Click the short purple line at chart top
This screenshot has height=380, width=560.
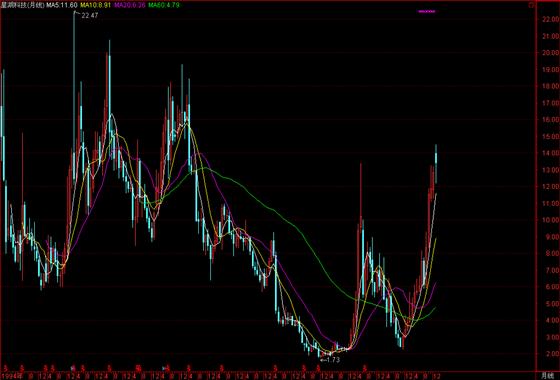pos(427,11)
